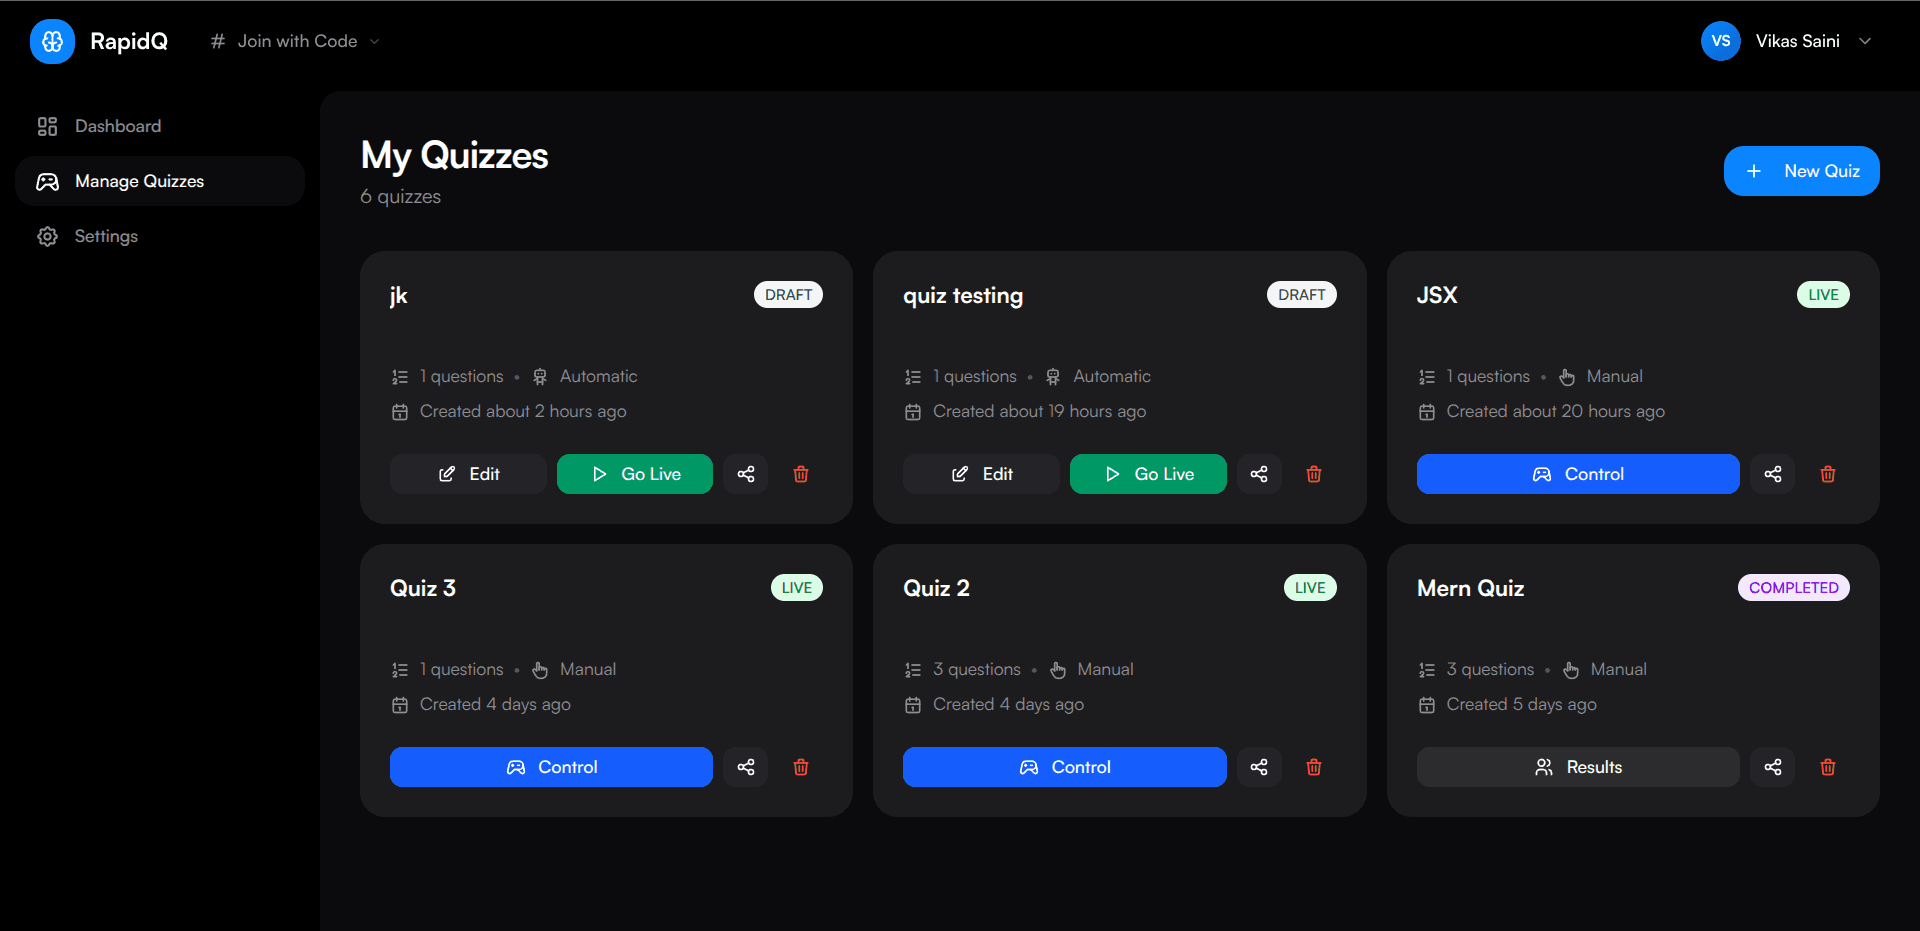1920x931 pixels.
Task: Click the trash icon on Quiz 2 card
Action: 1314,767
